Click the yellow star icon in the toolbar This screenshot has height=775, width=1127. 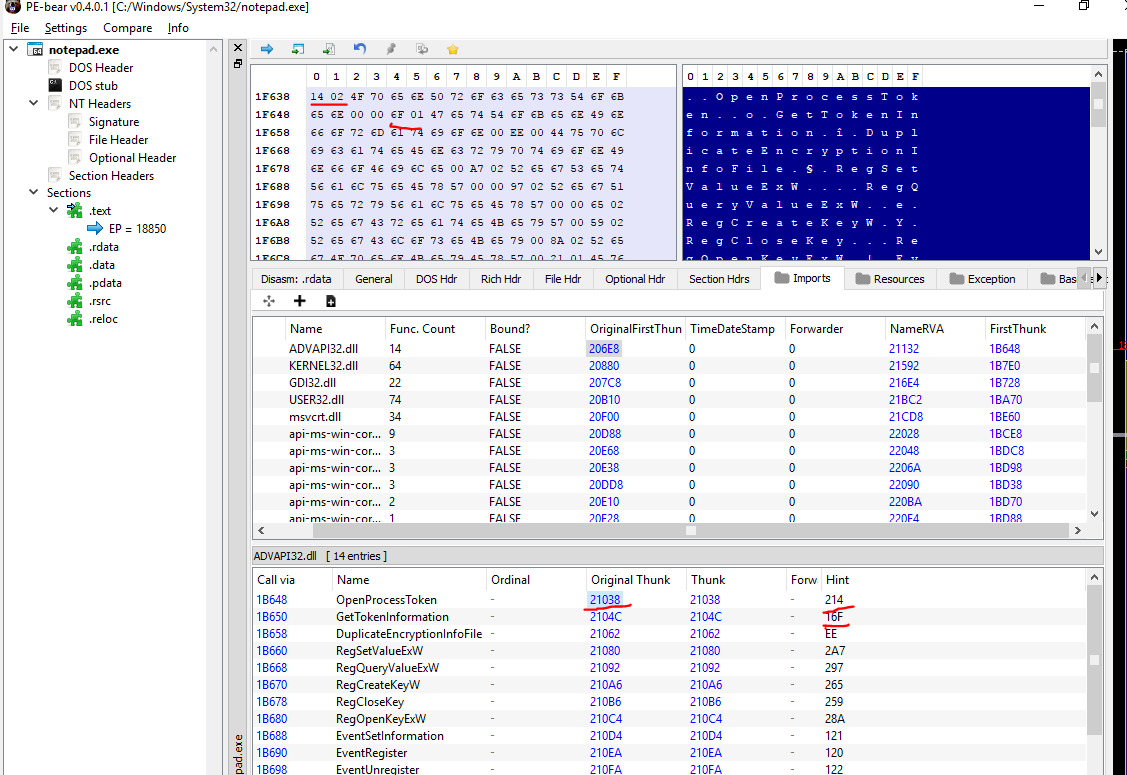pyautogui.click(x=453, y=49)
